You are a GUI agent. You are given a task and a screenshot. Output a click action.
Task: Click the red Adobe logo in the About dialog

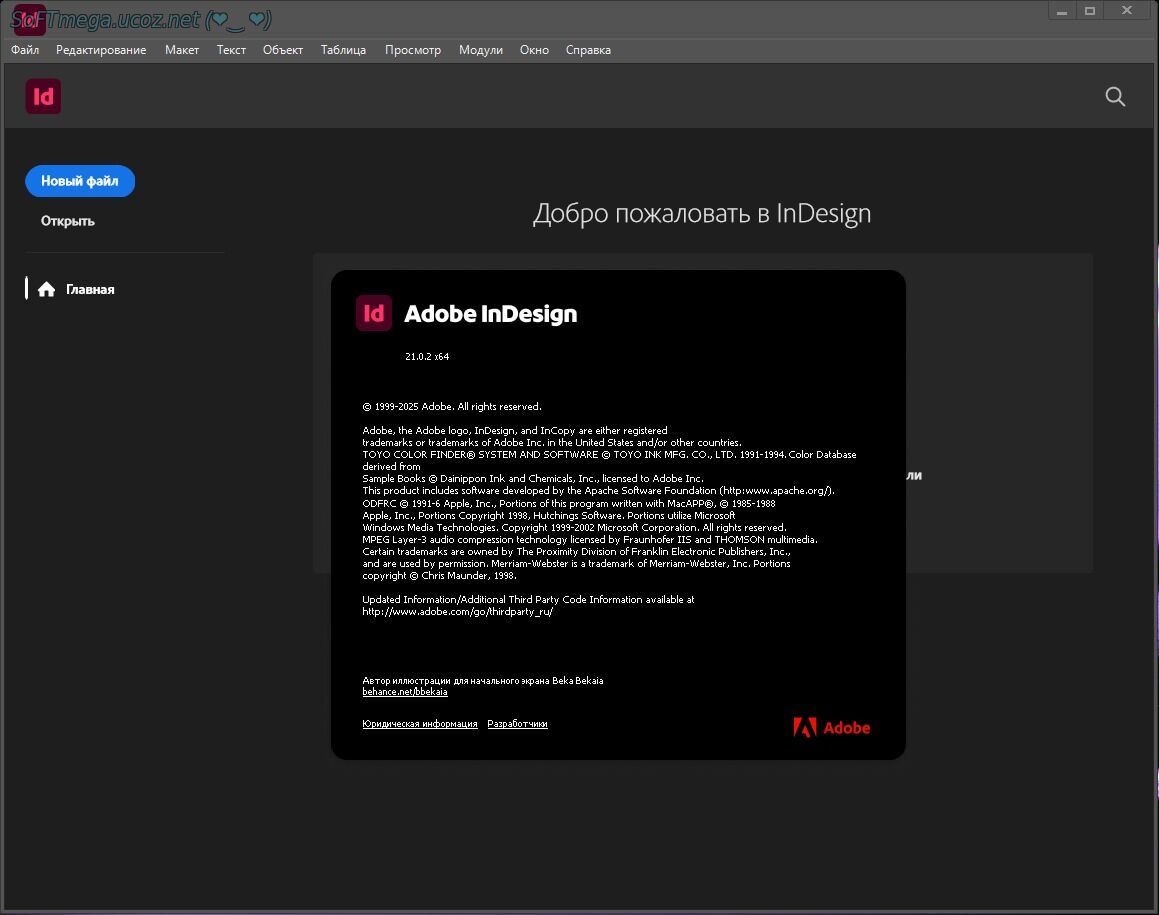(x=831, y=728)
